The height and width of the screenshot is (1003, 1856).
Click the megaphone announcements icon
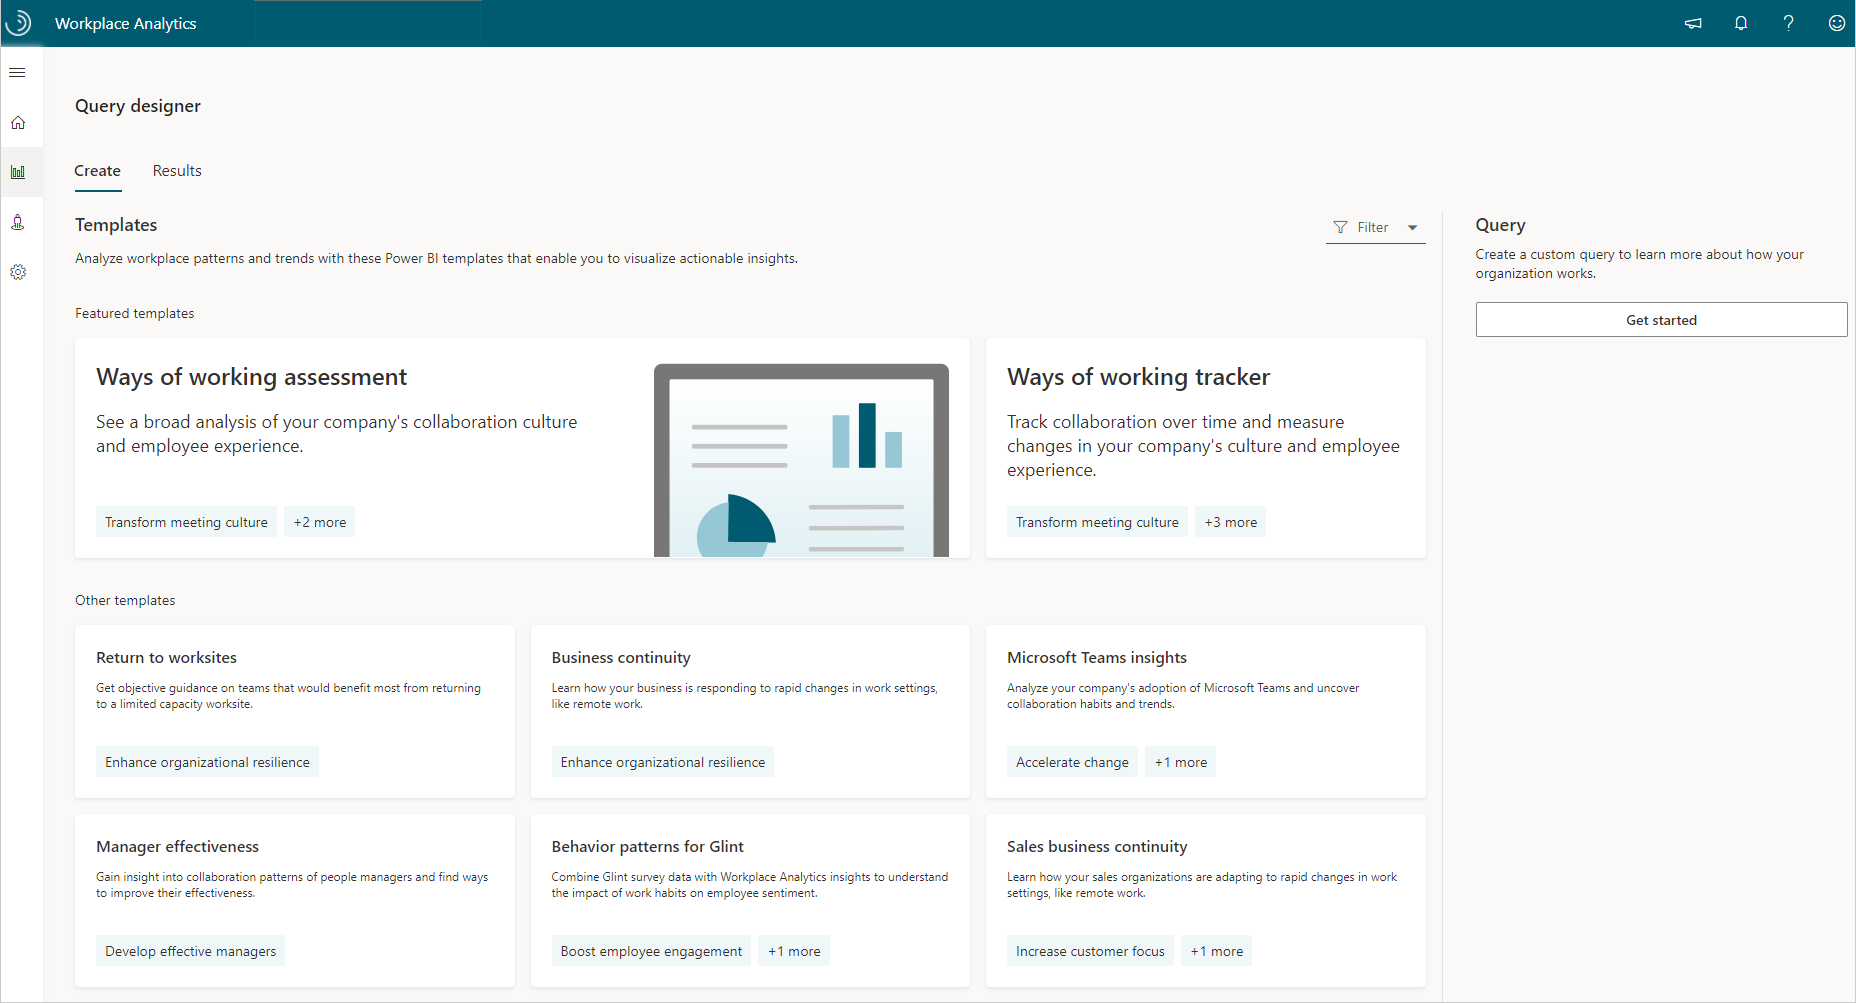(1693, 23)
